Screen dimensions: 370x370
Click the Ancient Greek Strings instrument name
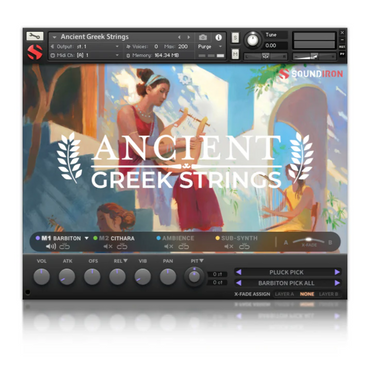(95, 37)
